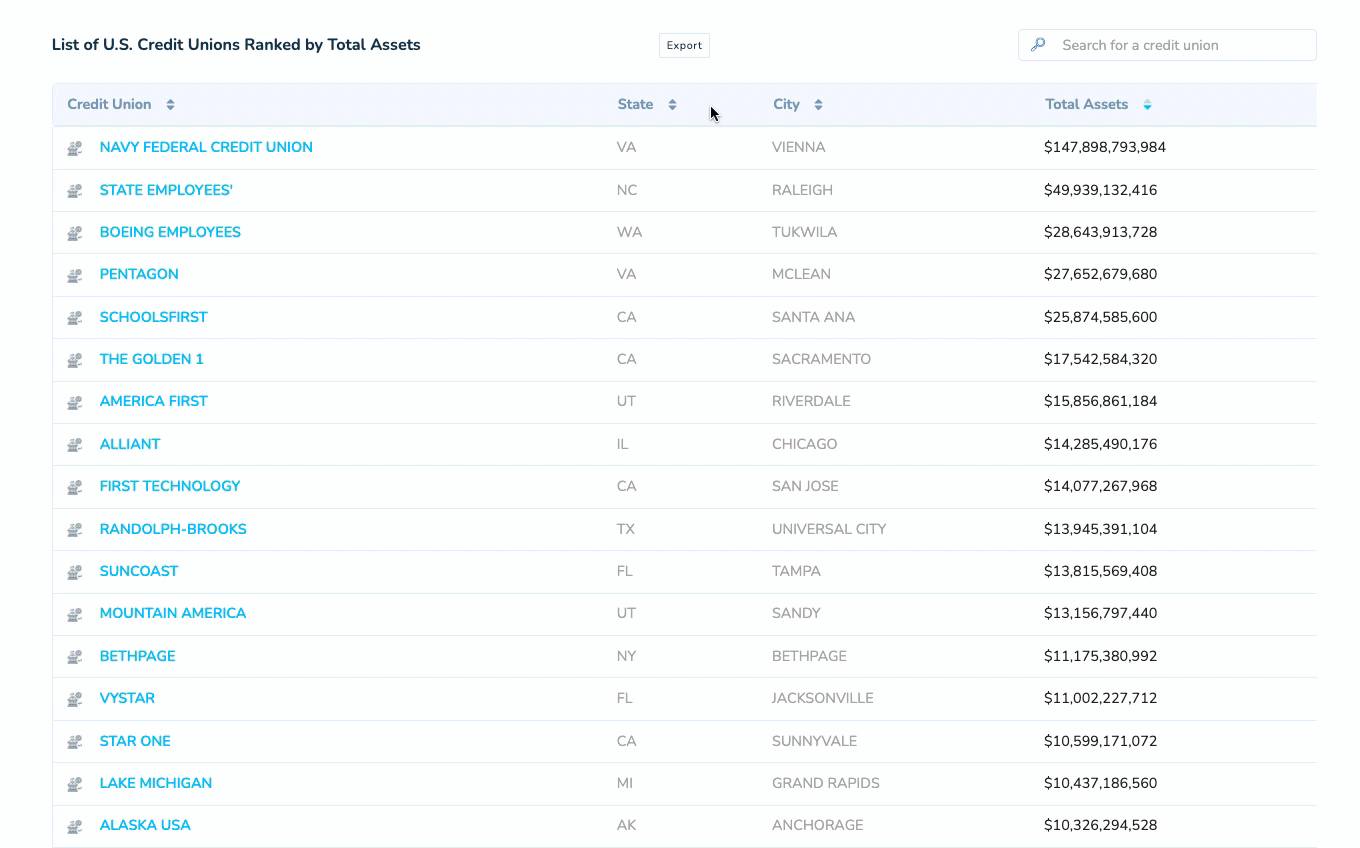The image size is (1360, 848).
Task: Click the icon beside STAR ONE
Action: (x=75, y=742)
